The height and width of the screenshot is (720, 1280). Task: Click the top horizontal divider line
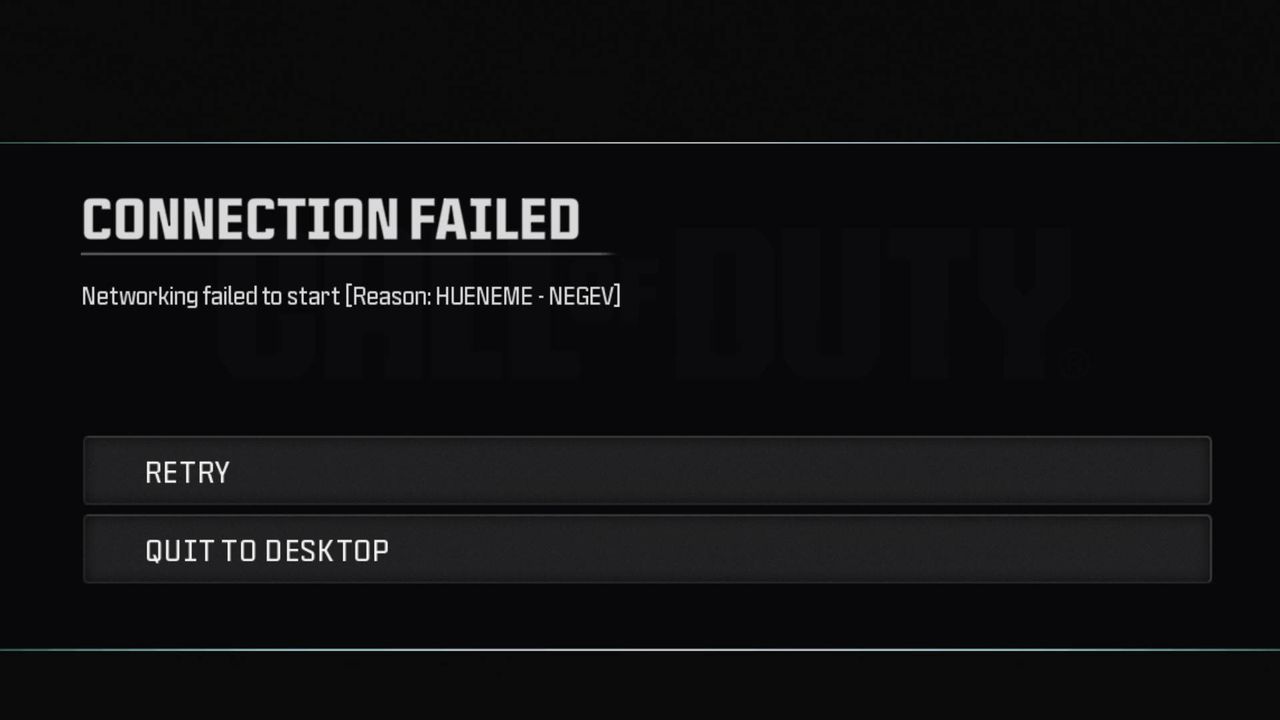[640, 143]
